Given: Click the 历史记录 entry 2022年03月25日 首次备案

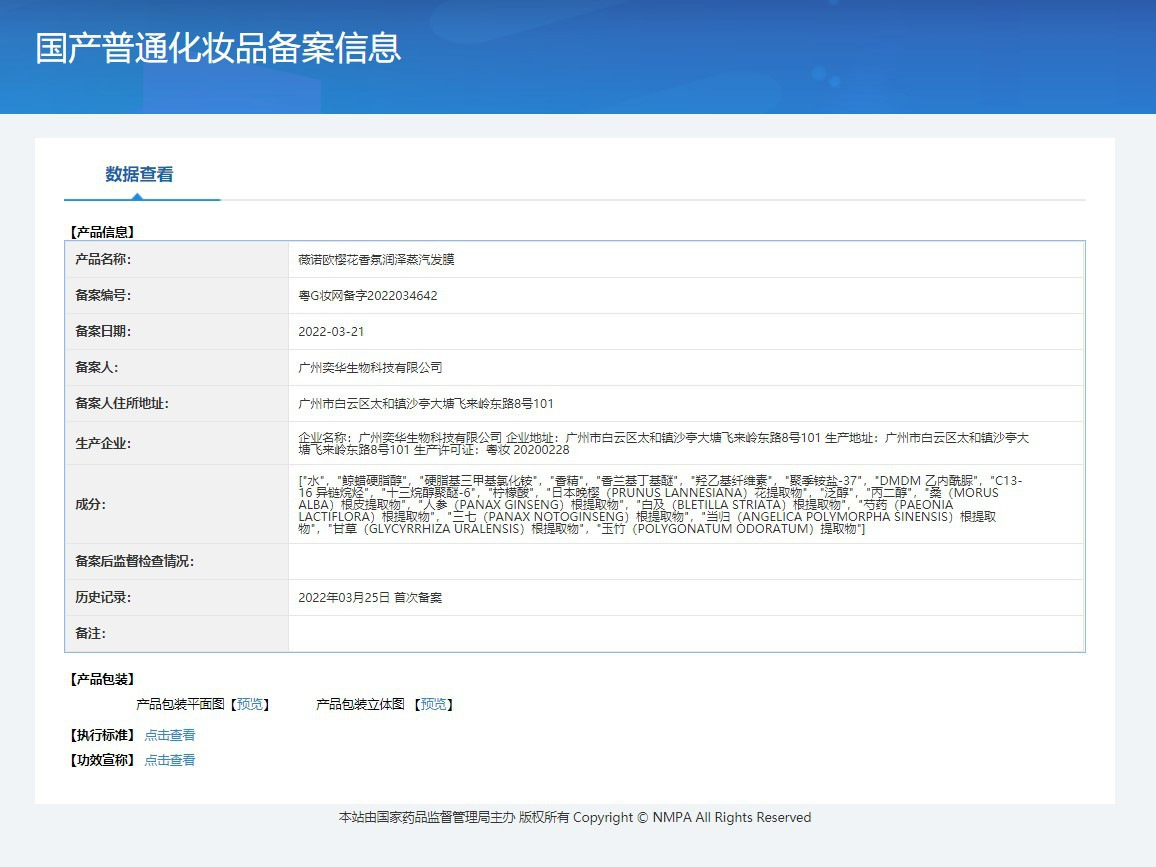Looking at the screenshot, I should coord(370,598).
